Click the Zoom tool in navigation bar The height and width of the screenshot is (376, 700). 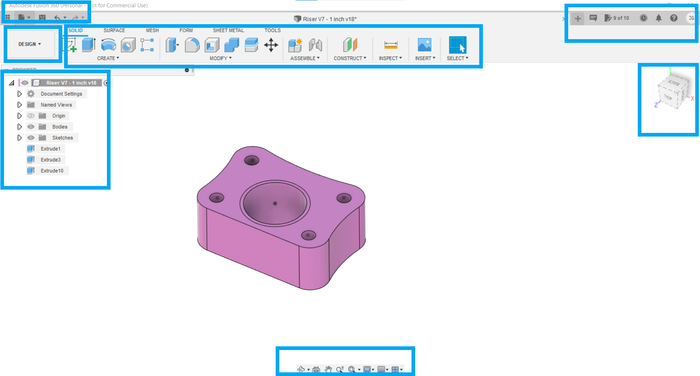coord(340,369)
